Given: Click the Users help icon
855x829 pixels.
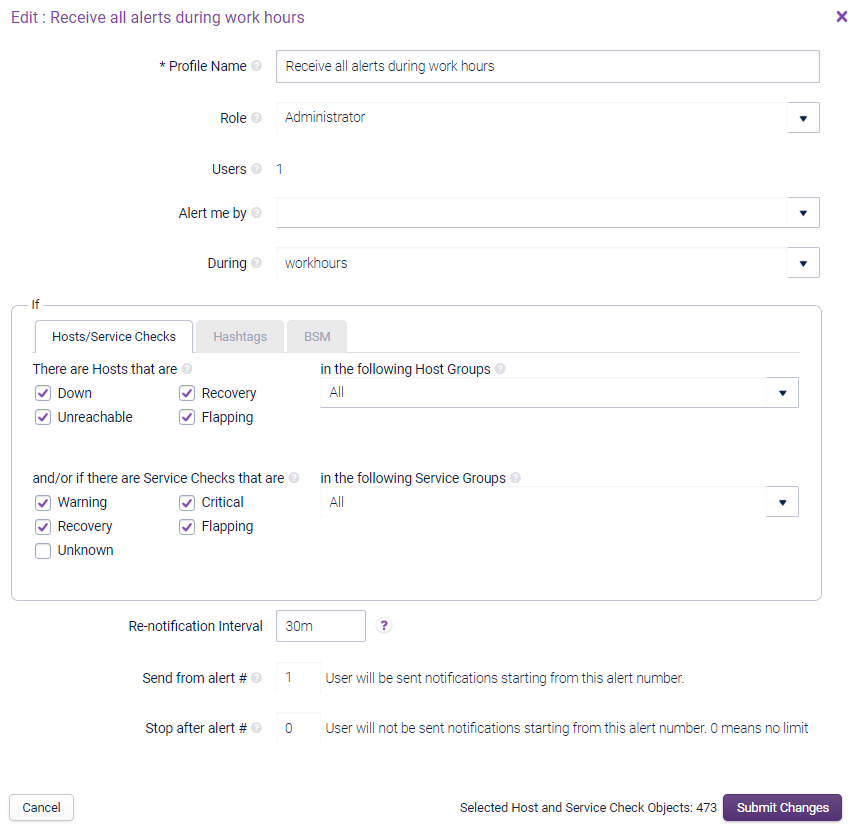Looking at the screenshot, I should [256, 169].
